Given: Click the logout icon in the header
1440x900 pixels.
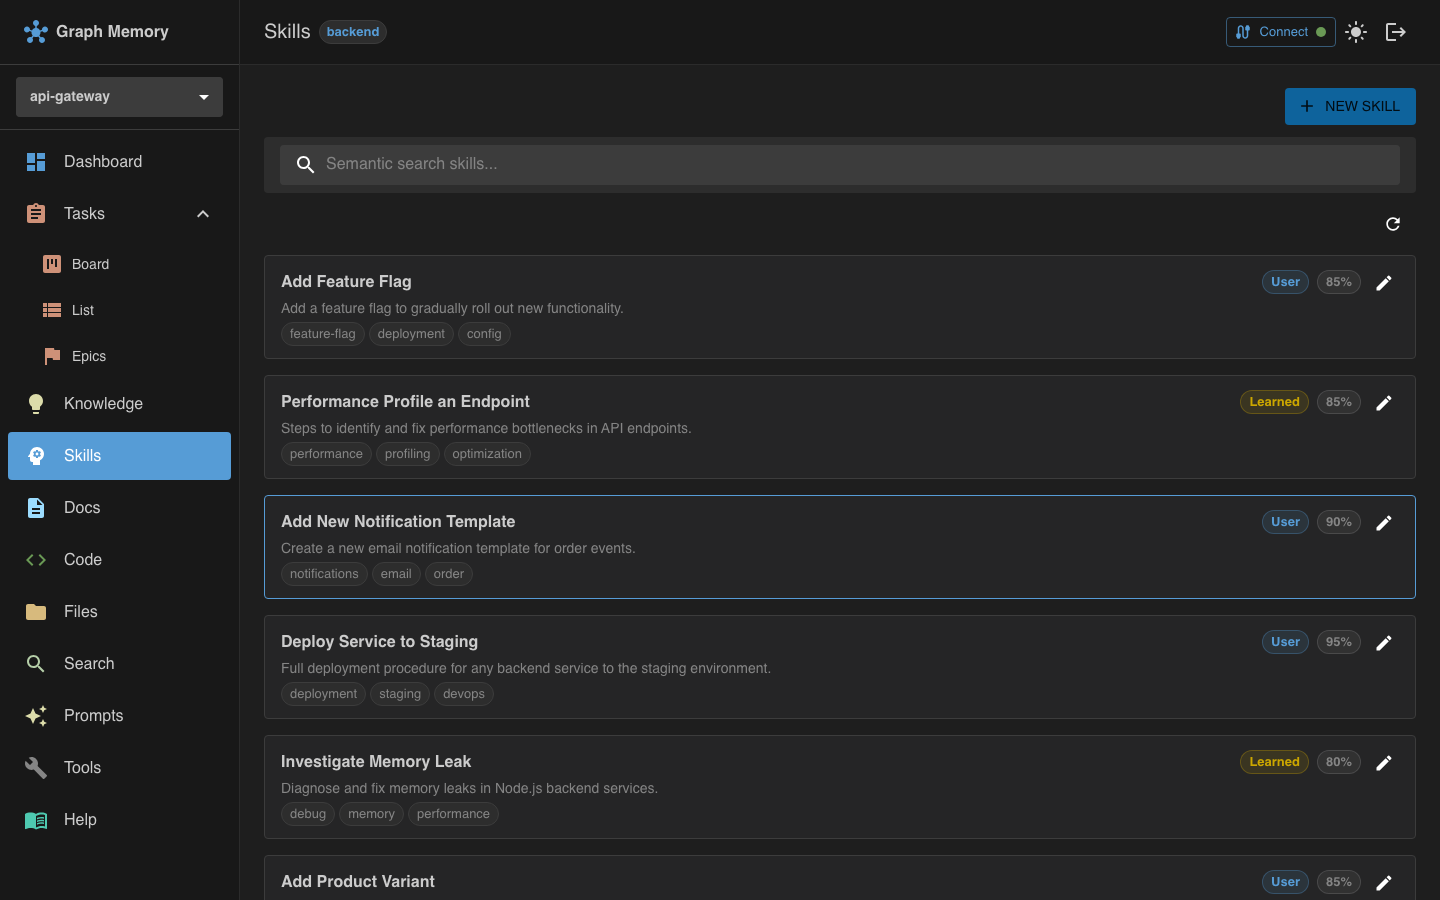Looking at the screenshot, I should click(x=1396, y=32).
